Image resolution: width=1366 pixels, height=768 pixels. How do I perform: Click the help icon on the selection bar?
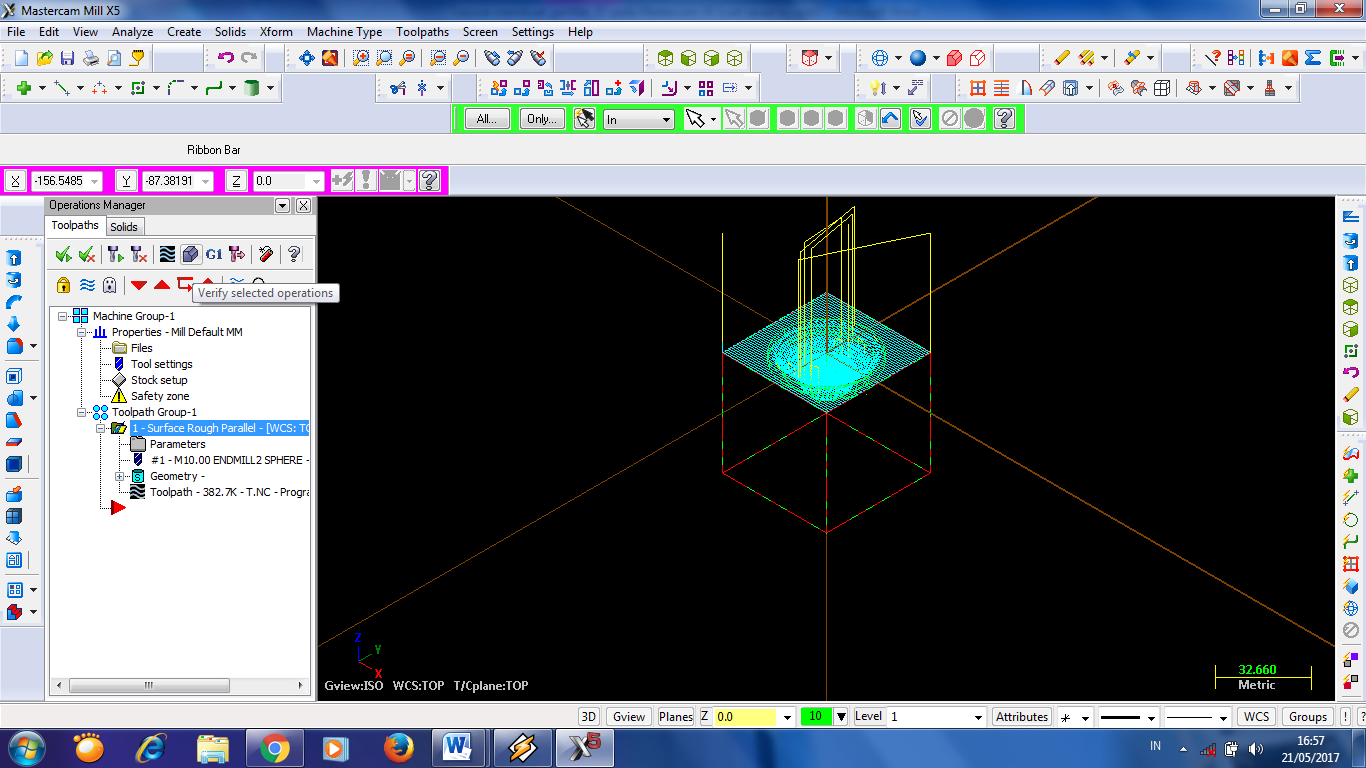[x=1004, y=119]
